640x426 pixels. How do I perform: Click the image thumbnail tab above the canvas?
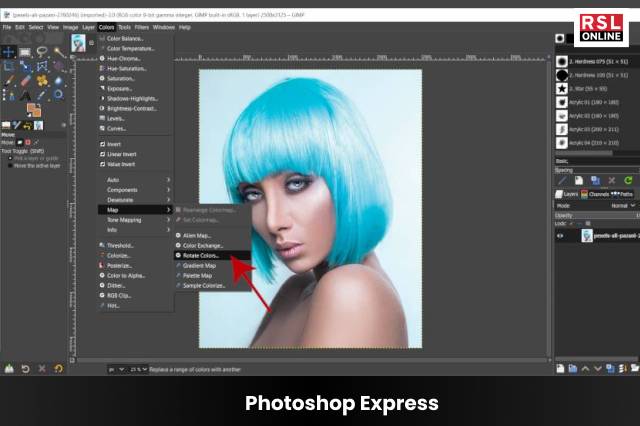point(78,43)
